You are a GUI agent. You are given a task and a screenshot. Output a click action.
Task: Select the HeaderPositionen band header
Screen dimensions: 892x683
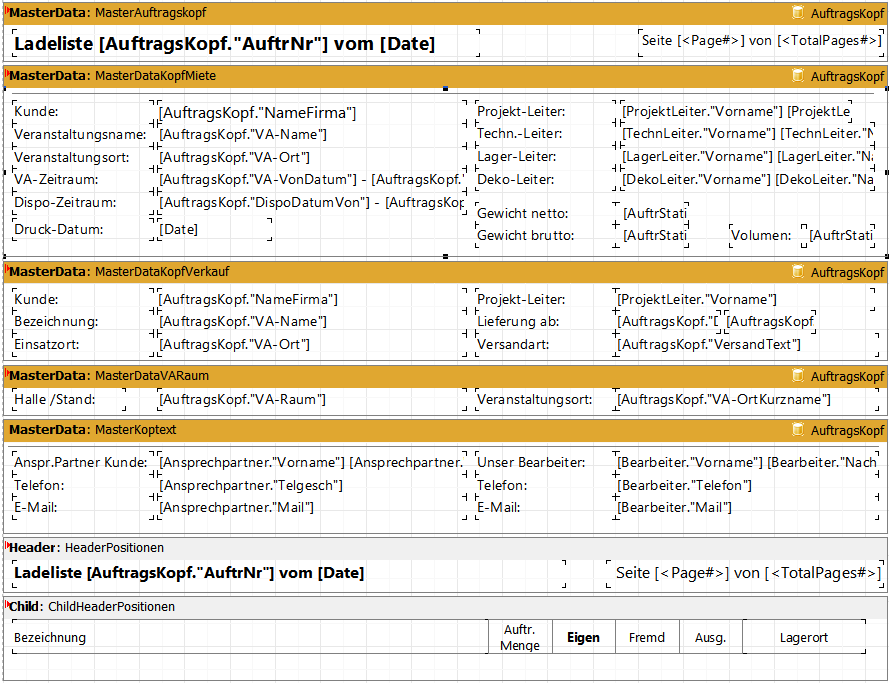(445, 548)
